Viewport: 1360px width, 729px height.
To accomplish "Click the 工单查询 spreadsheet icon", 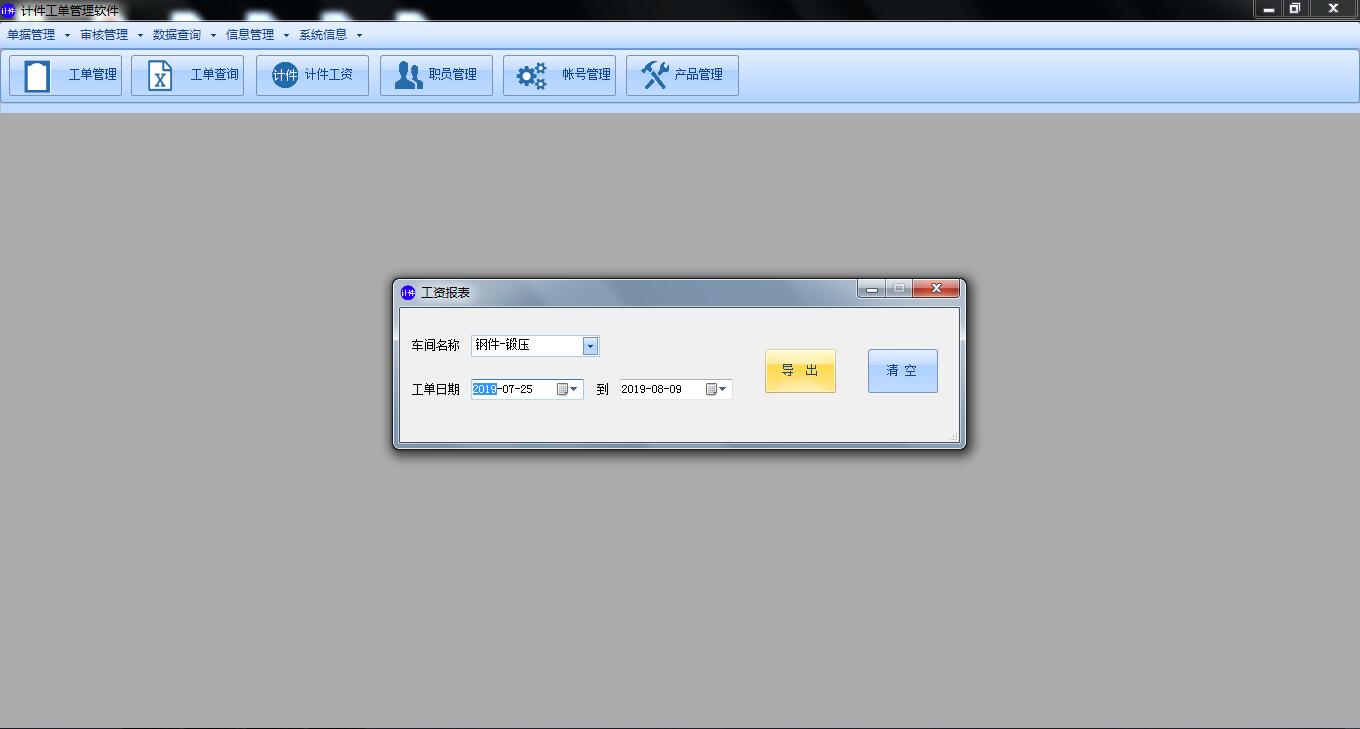I will point(160,76).
